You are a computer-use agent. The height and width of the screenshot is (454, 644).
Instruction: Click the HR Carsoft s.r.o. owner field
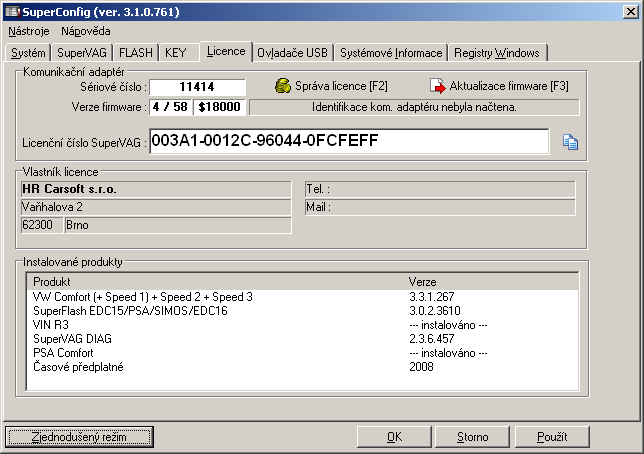(156, 189)
